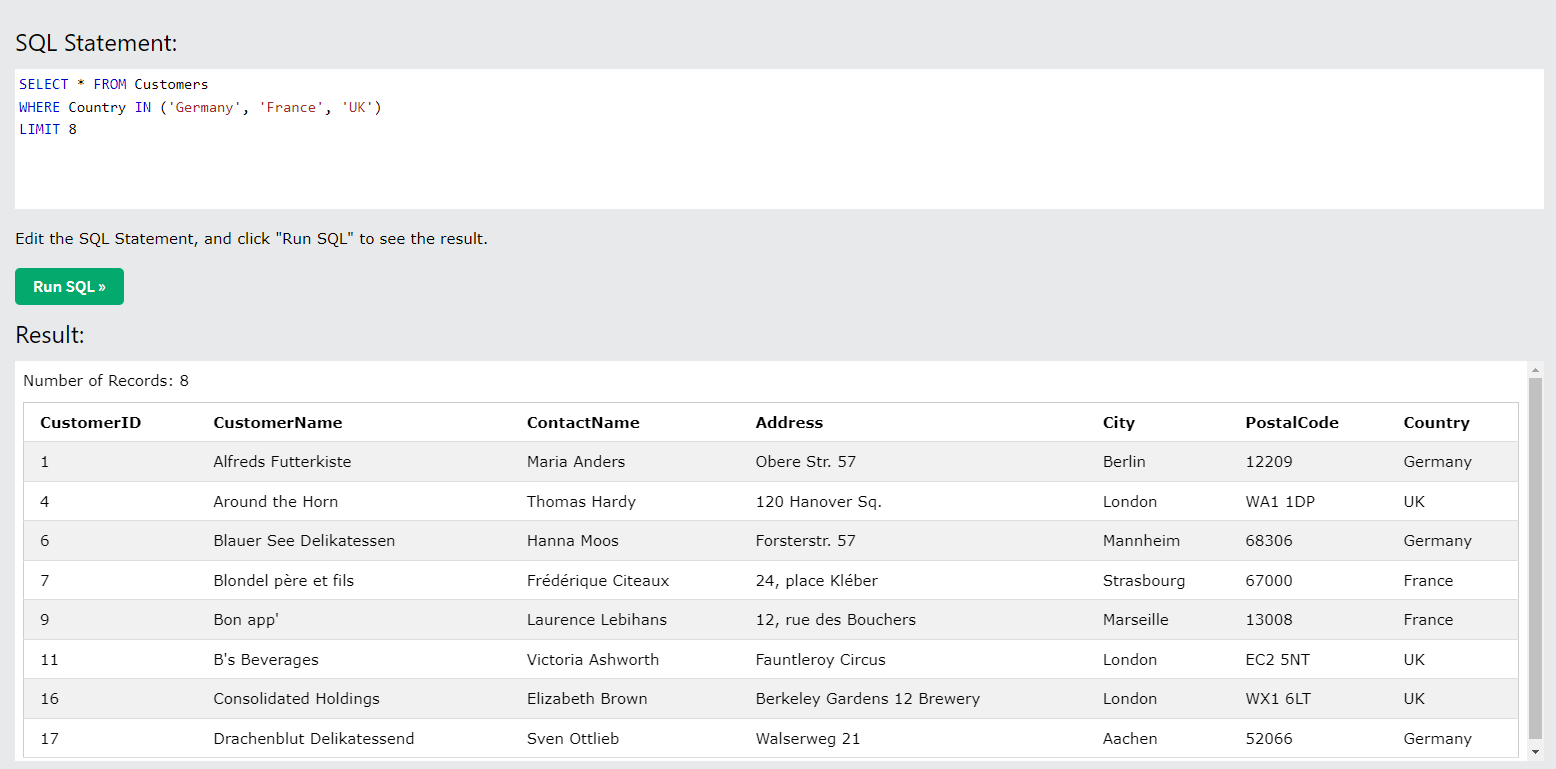
Task: Select the CustomerName column header
Action: pos(278,422)
